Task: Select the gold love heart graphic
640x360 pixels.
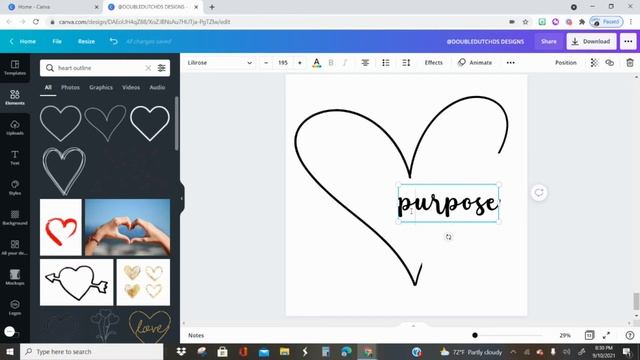Action: (150, 326)
